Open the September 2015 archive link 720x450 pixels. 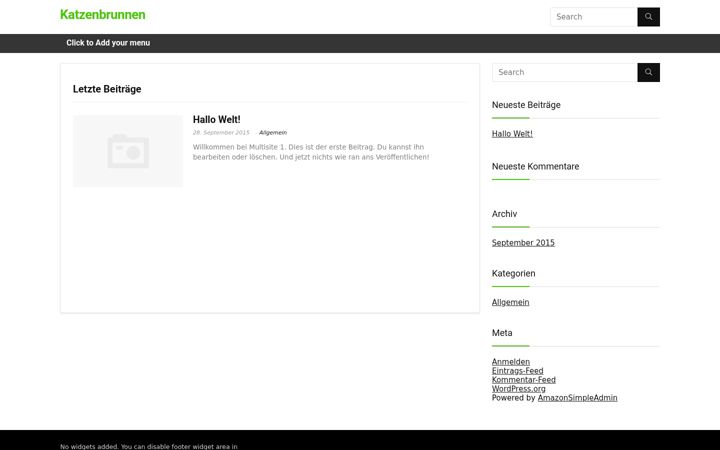pyautogui.click(x=523, y=243)
